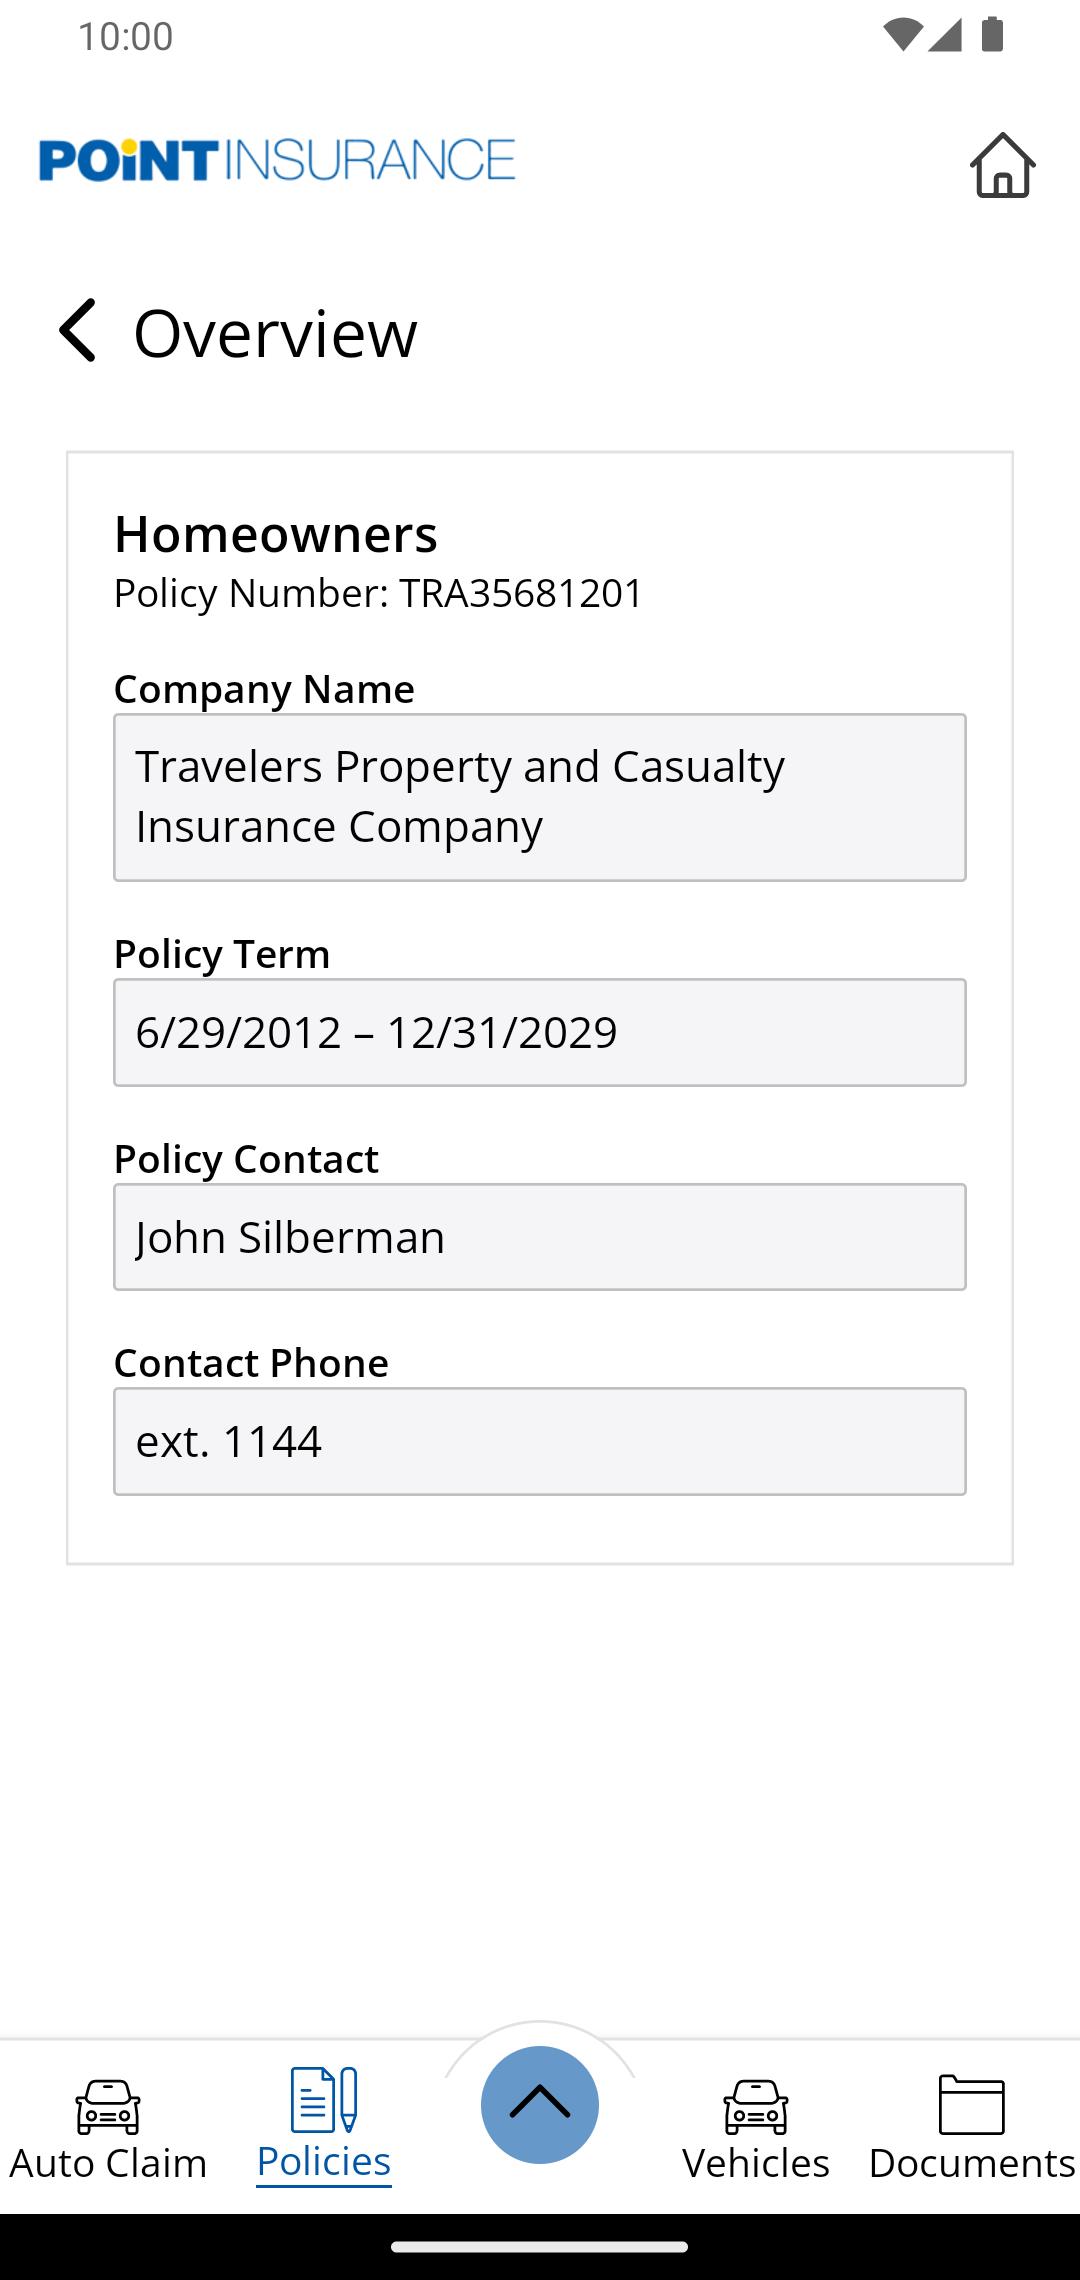Image resolution: width=1080 pixels, height=2280 pixels.
Task: Go back using the Overview arrow
Action: 78,331
